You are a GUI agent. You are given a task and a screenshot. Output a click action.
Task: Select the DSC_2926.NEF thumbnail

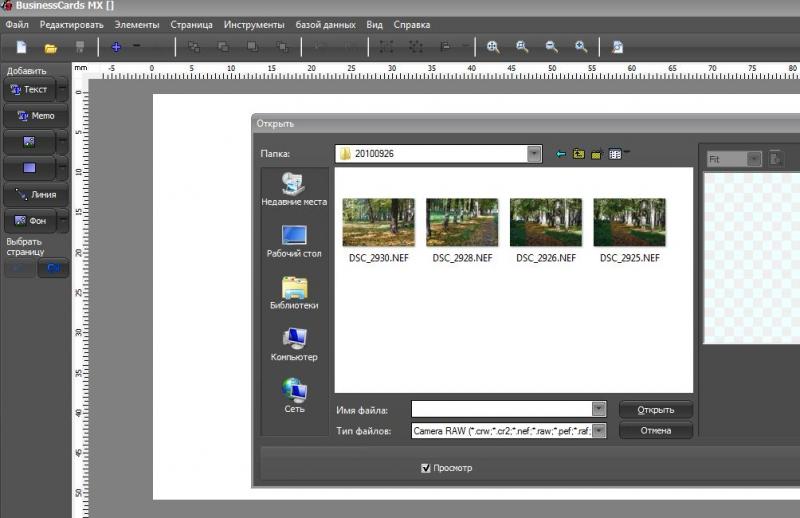point(546,223)
